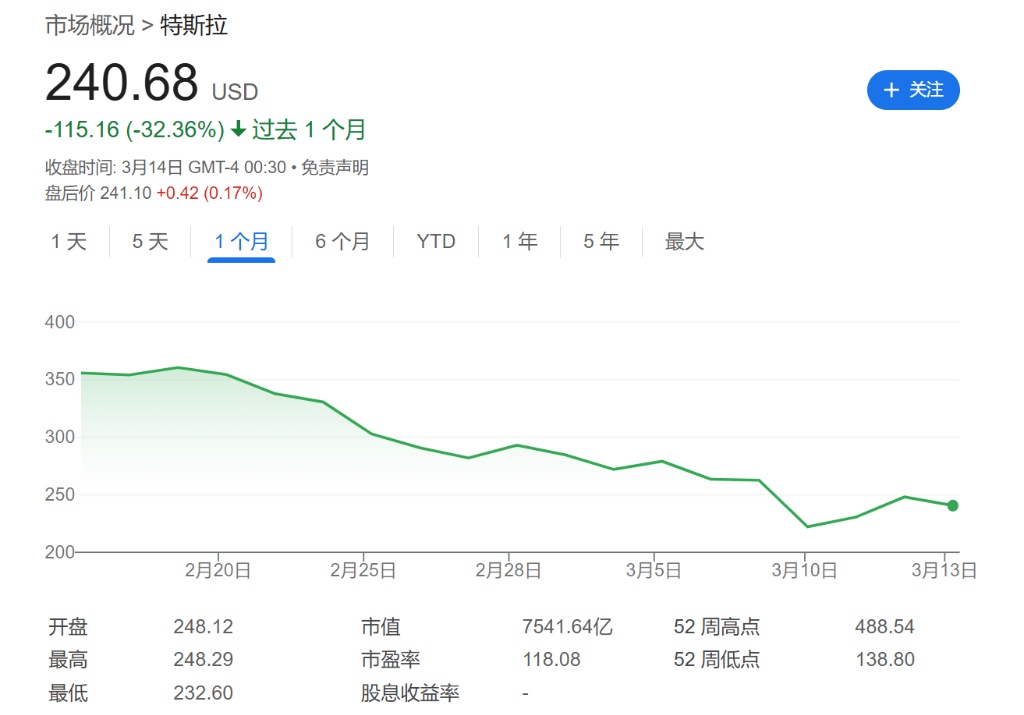Image resolution: width=1024 pixels, height=715 pixels.
Task: Click the green down arrow icon
Action: coord(238,129)
